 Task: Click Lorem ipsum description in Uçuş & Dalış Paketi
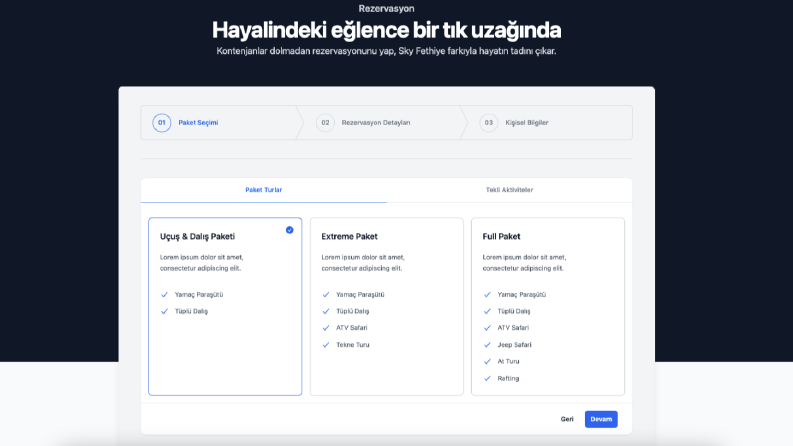(x=201, y=263)
